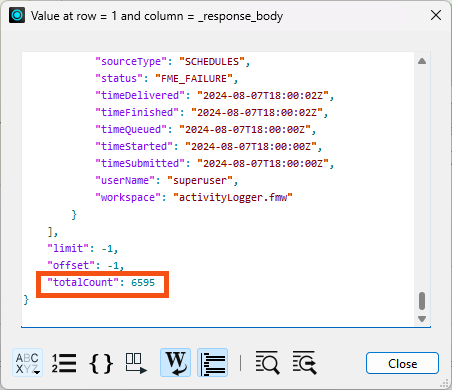This screenshot has height=390, width=452.
Task: Click the scrollbar up arrow
Action: (422, 61)
